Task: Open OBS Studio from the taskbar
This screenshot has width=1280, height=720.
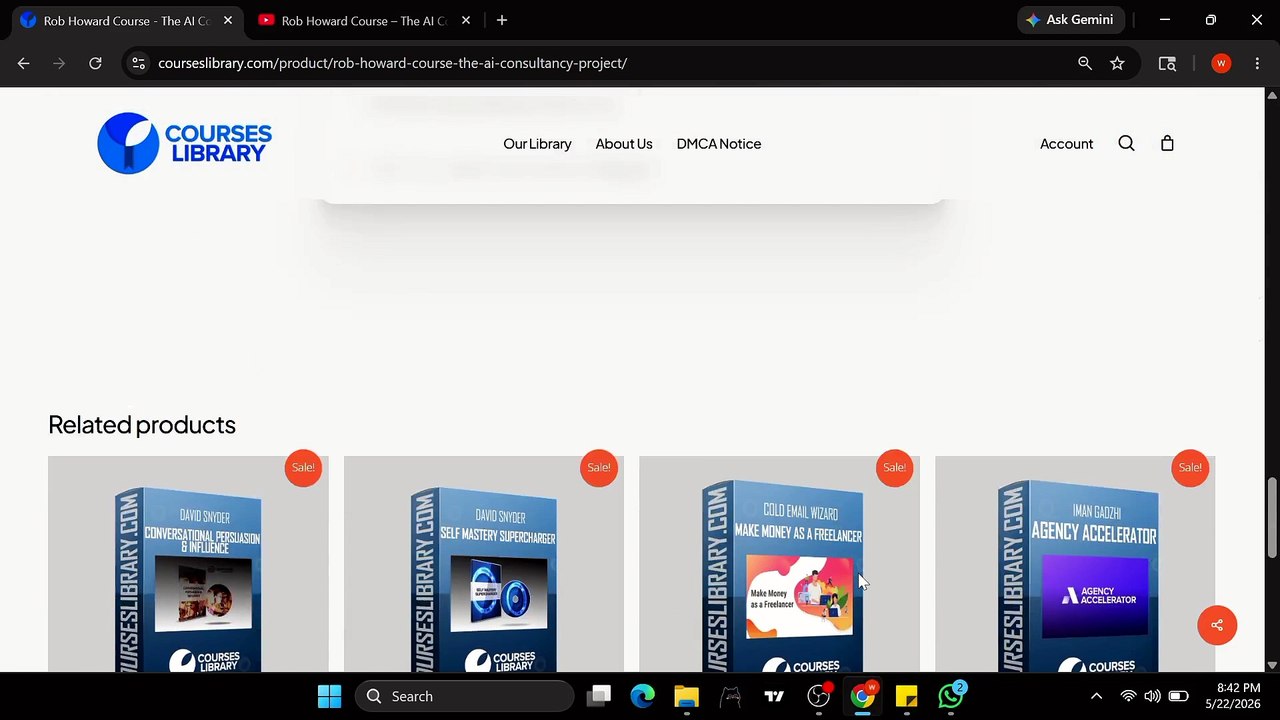Action: click(819, 696)
